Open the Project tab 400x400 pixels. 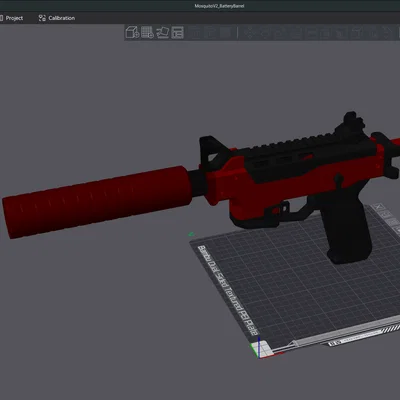(12, 18)
